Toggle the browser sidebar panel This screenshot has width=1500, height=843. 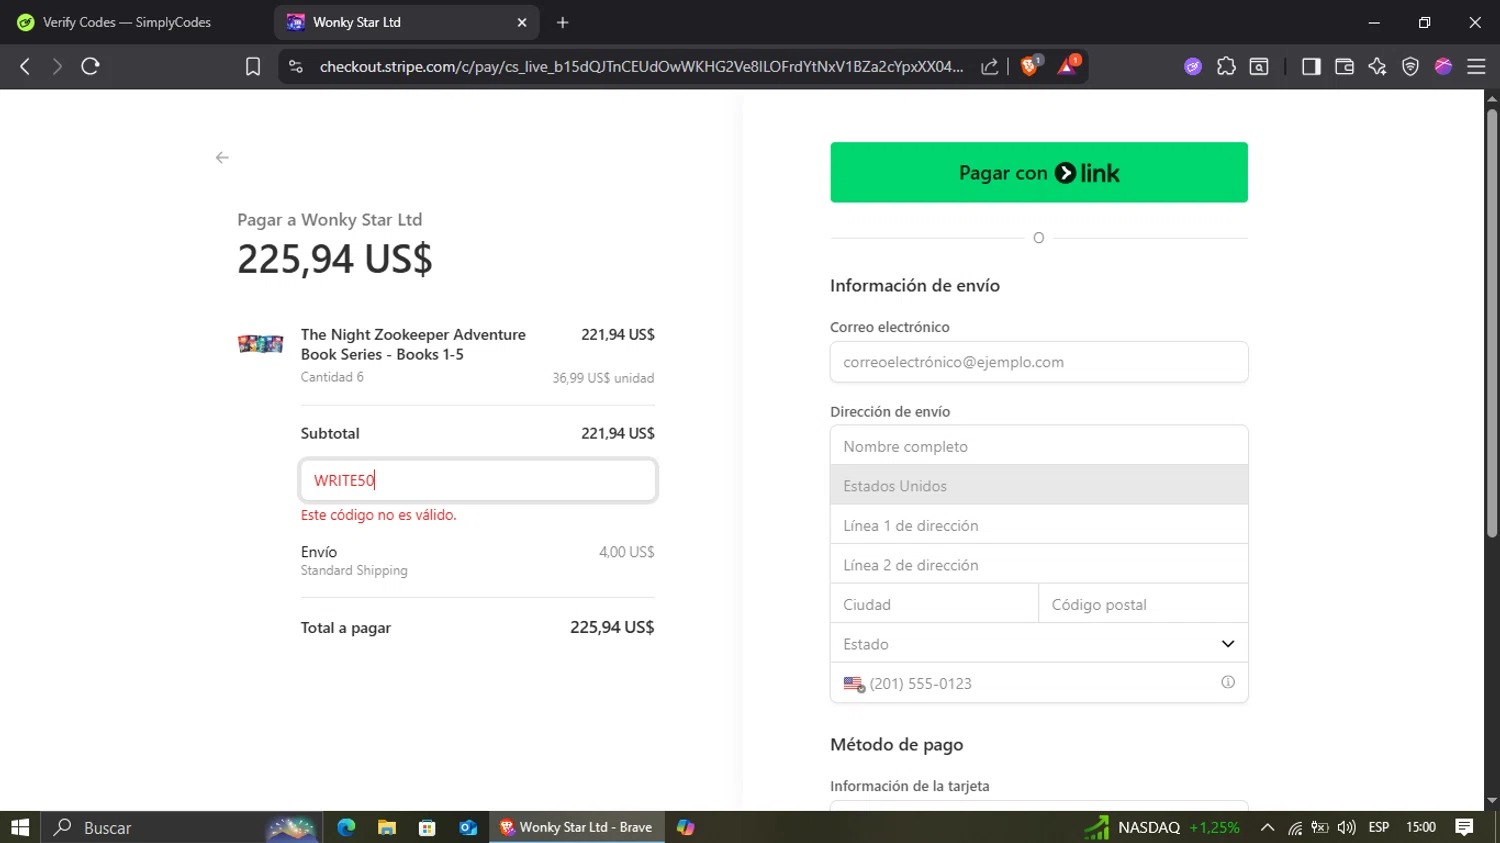tap(1311, 66)
